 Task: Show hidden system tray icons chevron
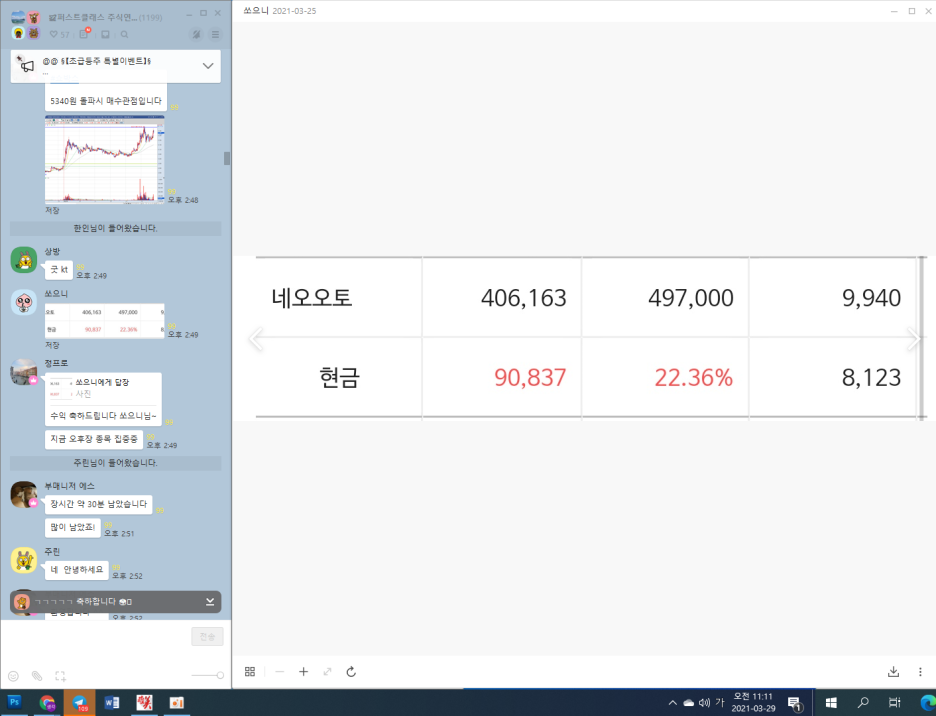click(x=673, y=702)
